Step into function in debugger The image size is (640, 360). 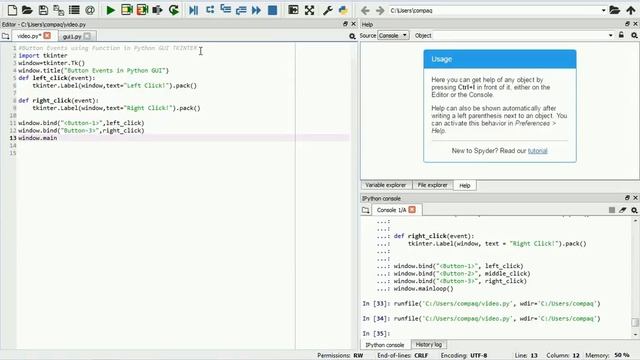pos(225,10)
